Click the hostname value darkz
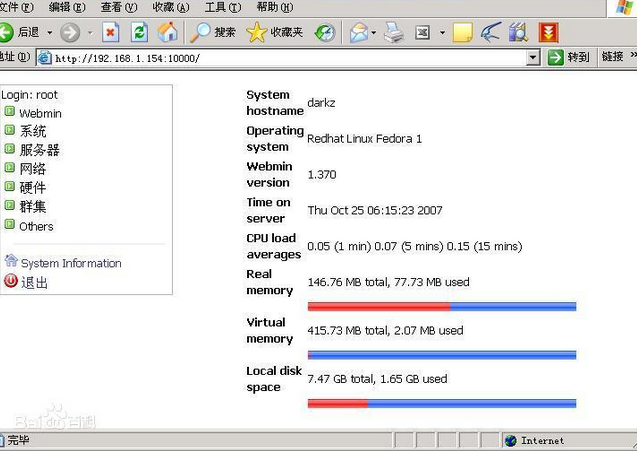637x451 pixels. coord(321,102)
